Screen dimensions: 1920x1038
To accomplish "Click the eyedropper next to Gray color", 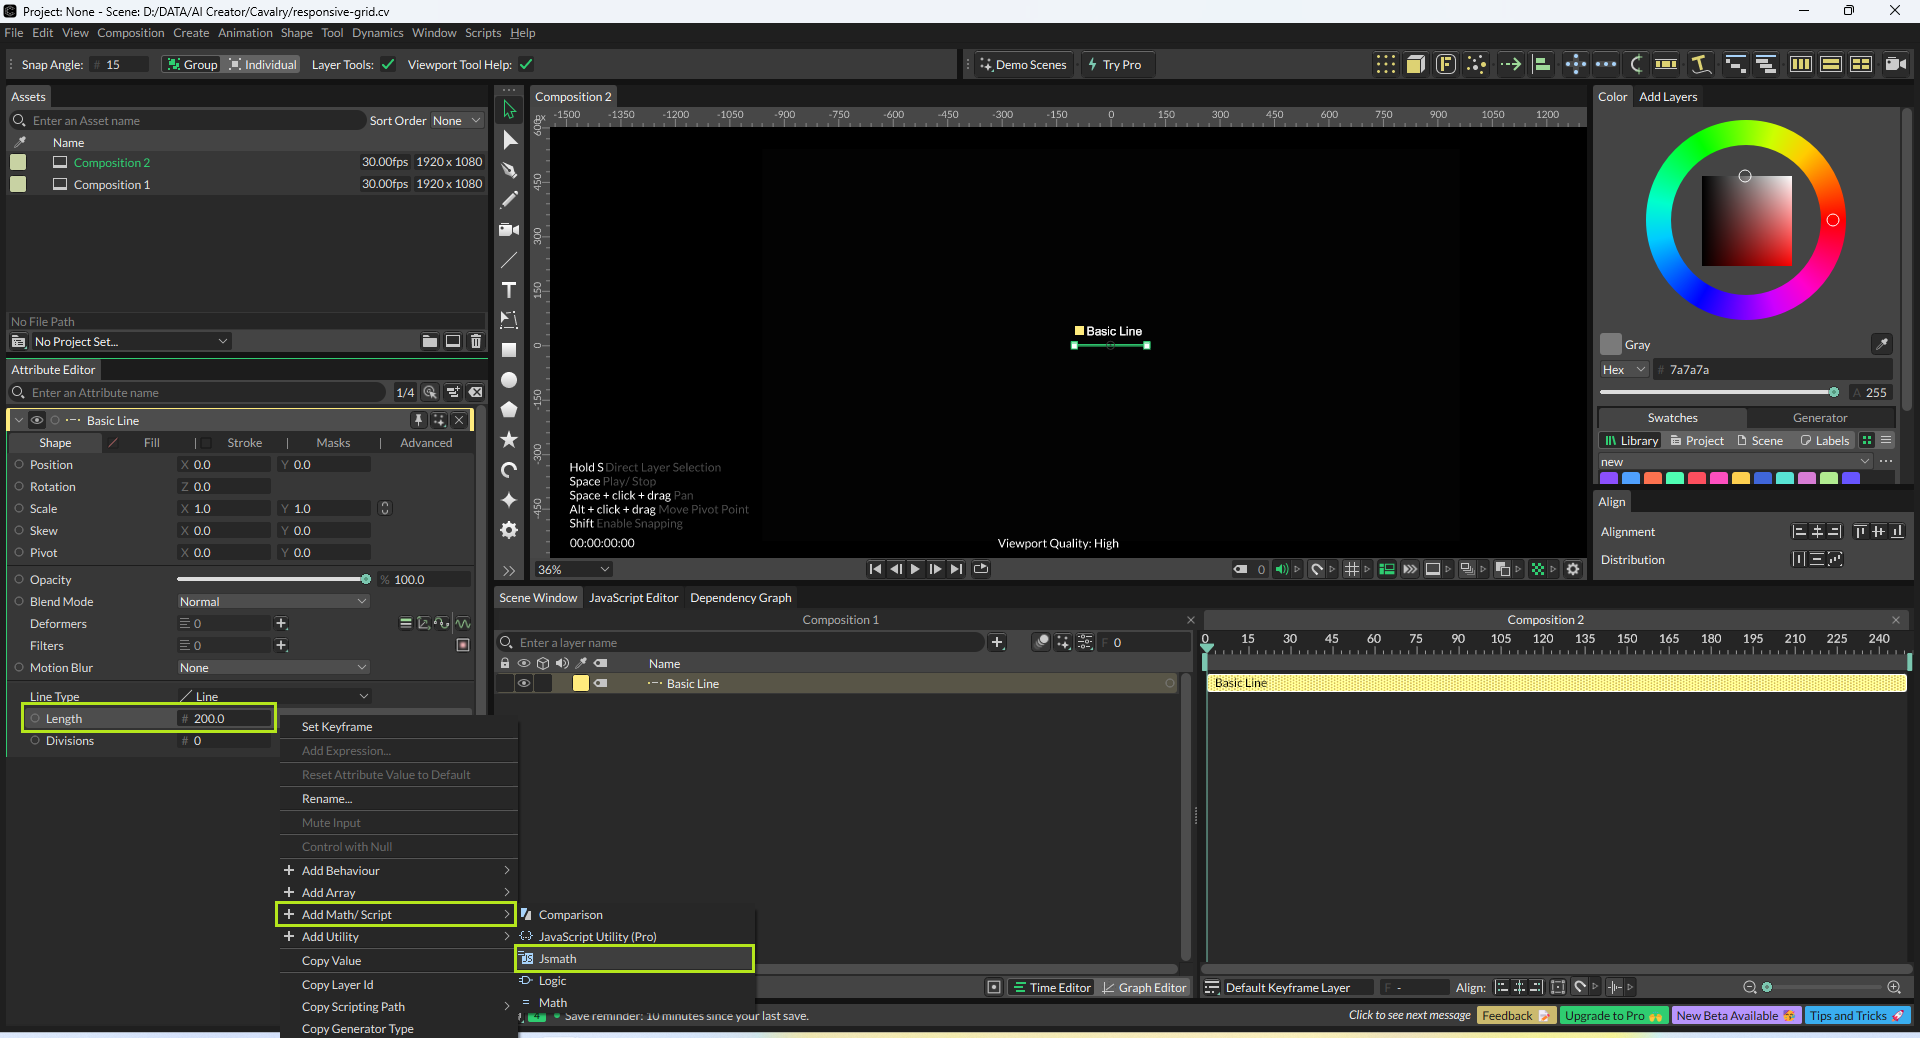I will (x=1881, y=344).
